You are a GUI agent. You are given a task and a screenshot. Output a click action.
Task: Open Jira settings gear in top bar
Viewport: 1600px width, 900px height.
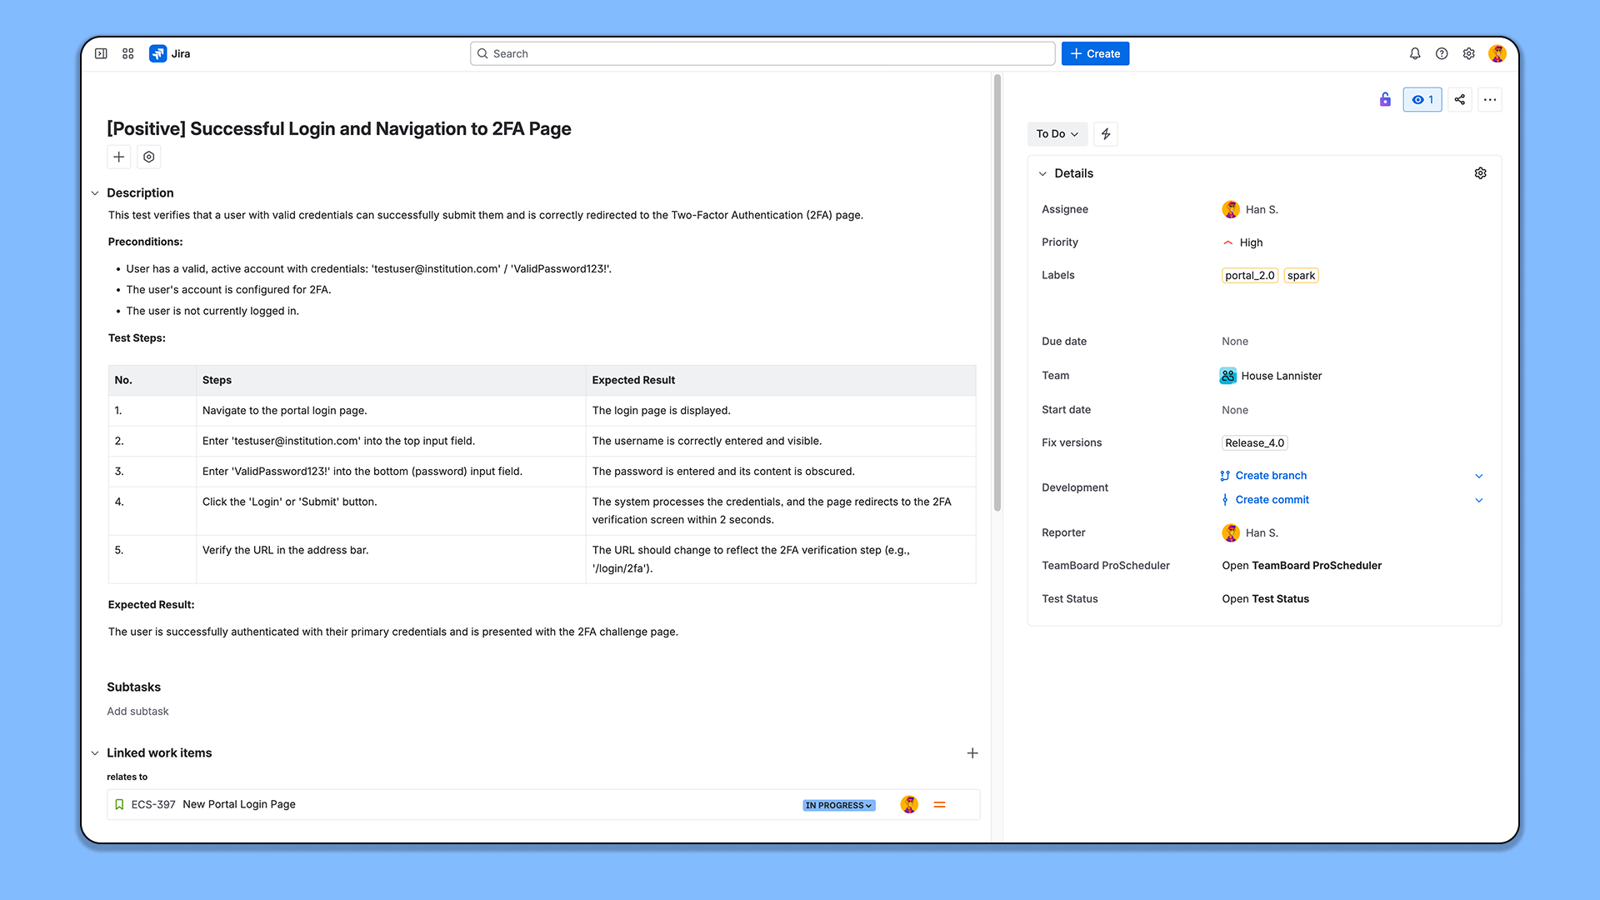click(x=1469, y=54)
